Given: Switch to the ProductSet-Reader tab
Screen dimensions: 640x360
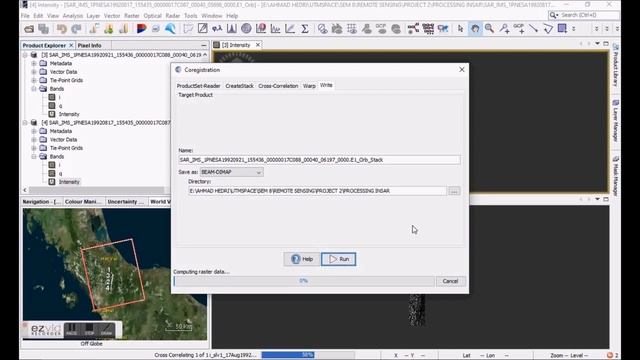Looking at the screenshot, I should (x=198, y=86).
